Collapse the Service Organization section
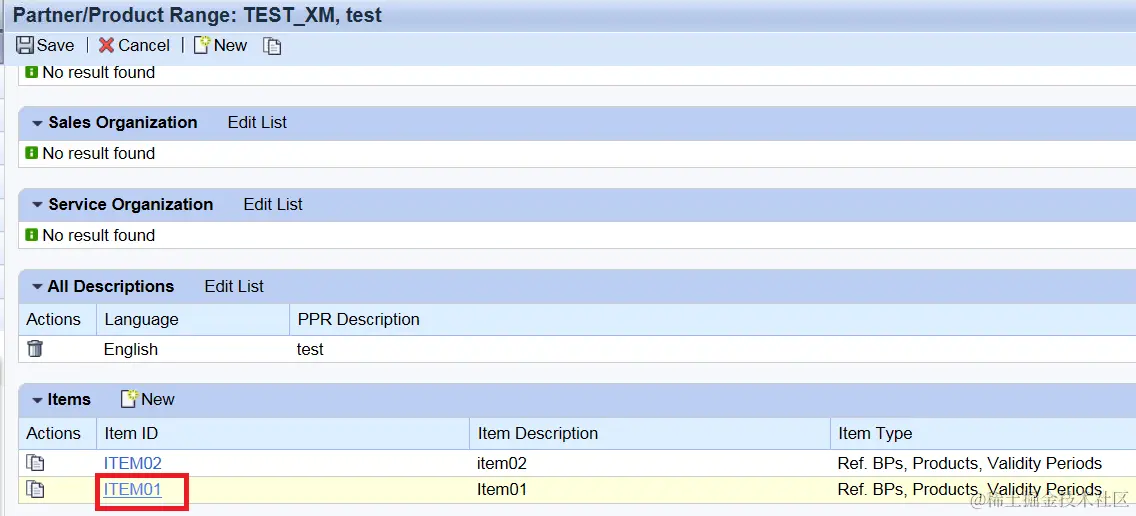The width and height of the screenshot is (1136, 516). (x=38, y=205)
